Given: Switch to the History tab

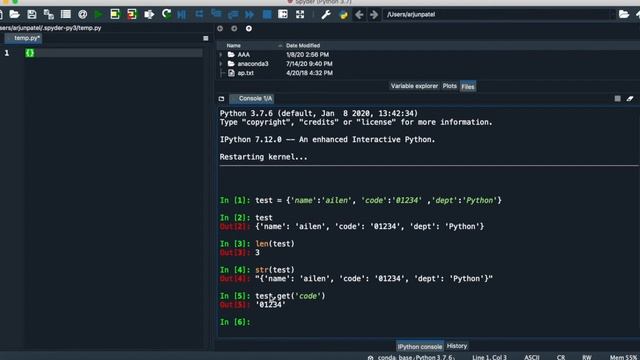Looking at the screenshot, I should (457, 346).
